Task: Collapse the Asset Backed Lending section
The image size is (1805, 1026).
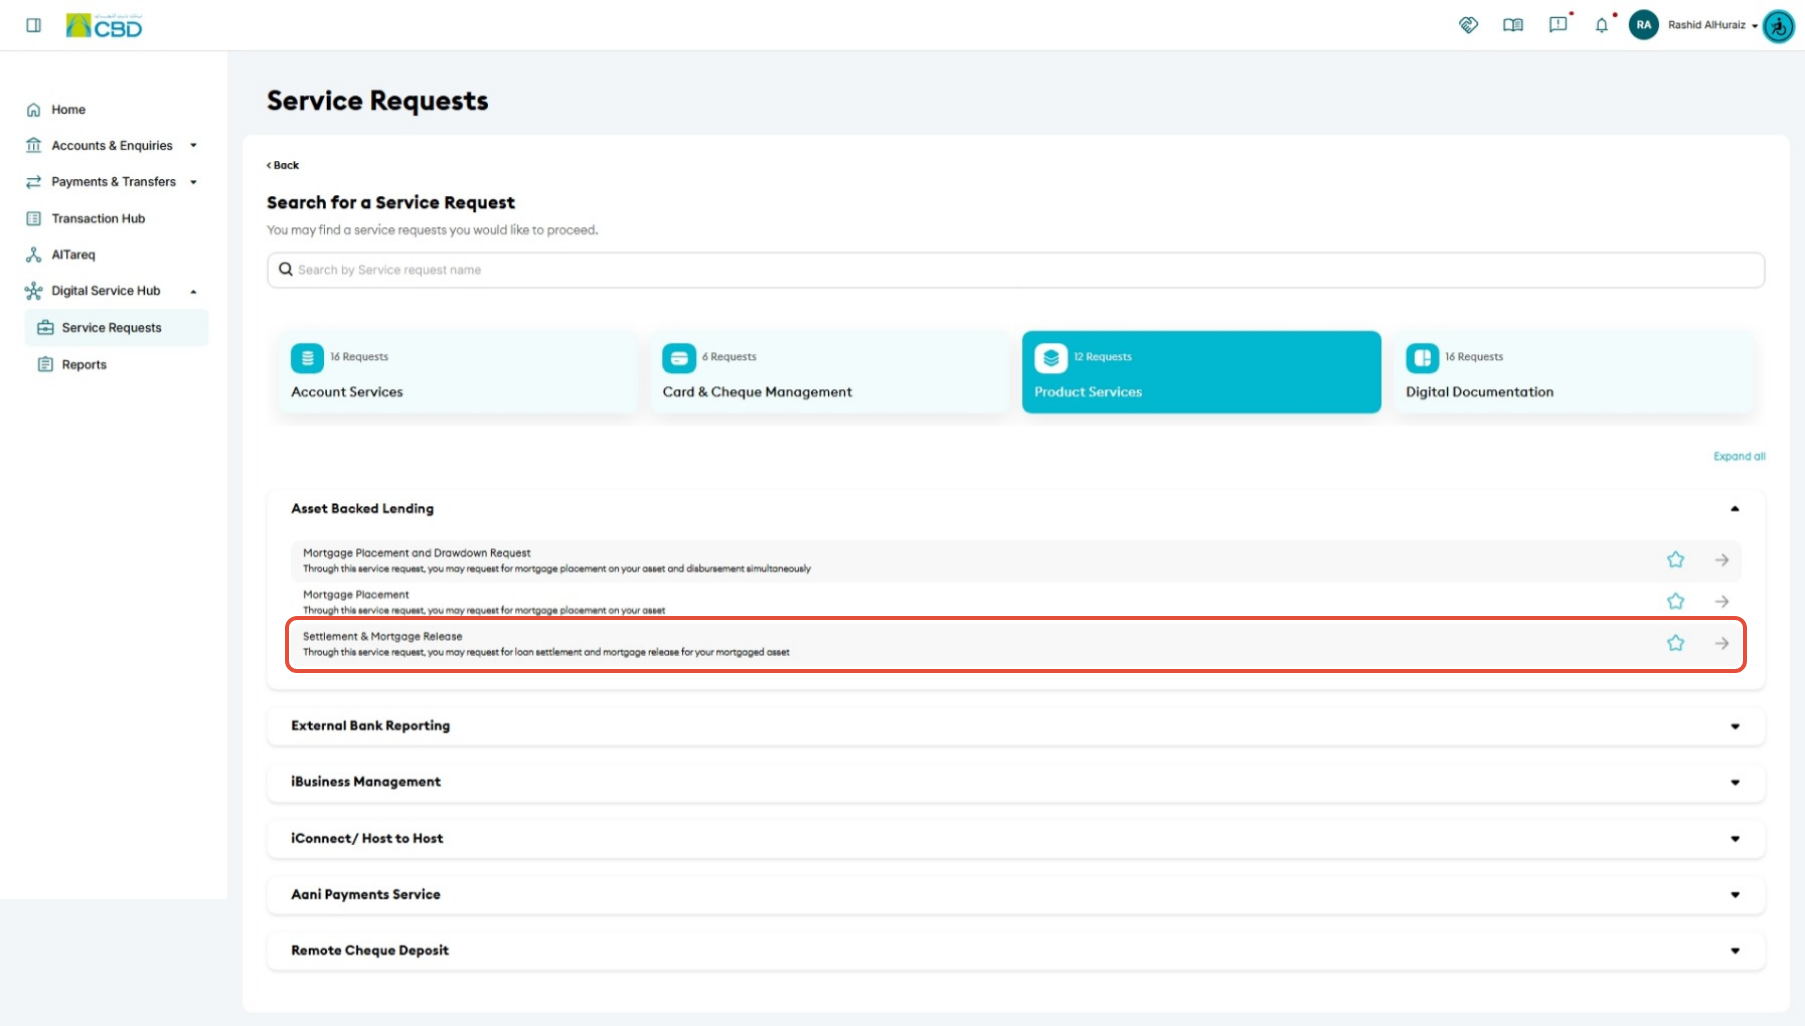Action: 1735,509
